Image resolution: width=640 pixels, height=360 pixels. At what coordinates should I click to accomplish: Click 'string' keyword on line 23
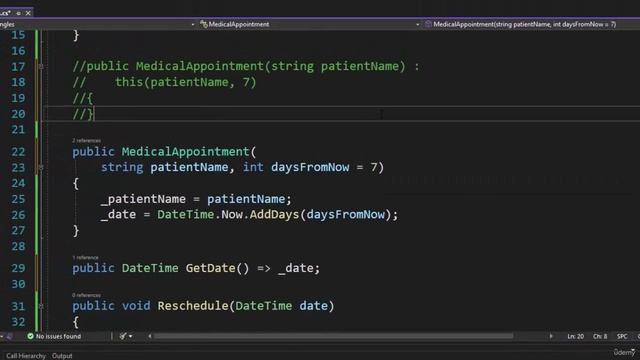tap(122, 167)
